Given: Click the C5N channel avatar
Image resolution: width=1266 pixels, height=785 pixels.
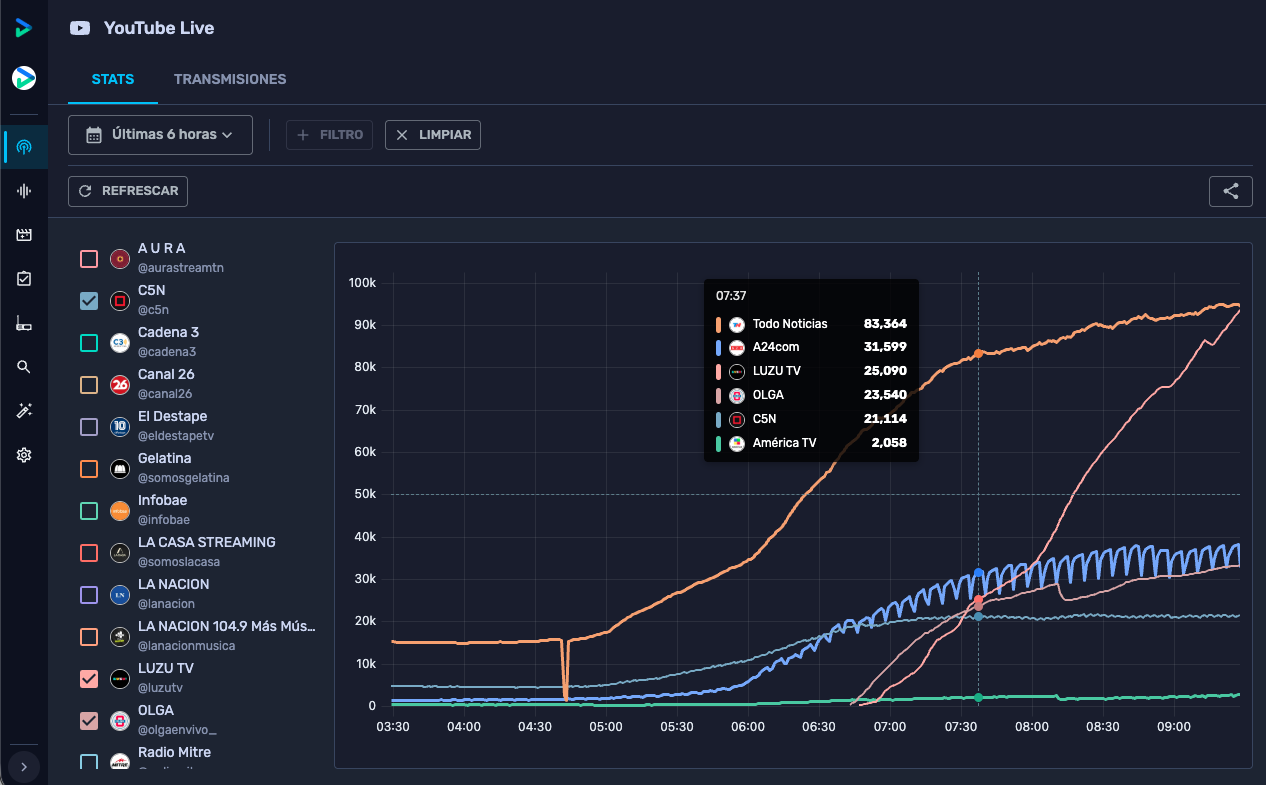Looking at the screenshot, I should click(x=120, y=301).
